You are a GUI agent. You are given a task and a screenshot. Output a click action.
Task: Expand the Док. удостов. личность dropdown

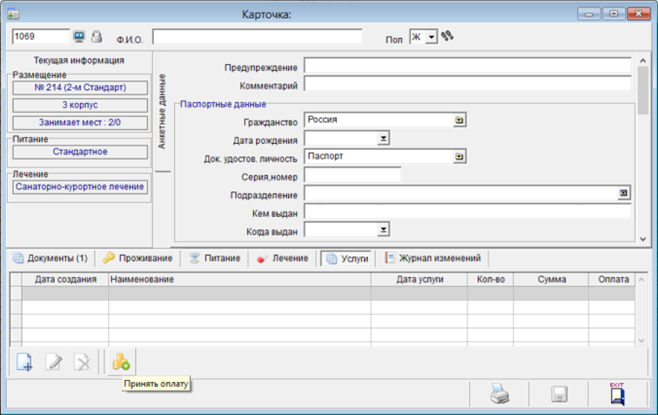(x=459, y=157)
